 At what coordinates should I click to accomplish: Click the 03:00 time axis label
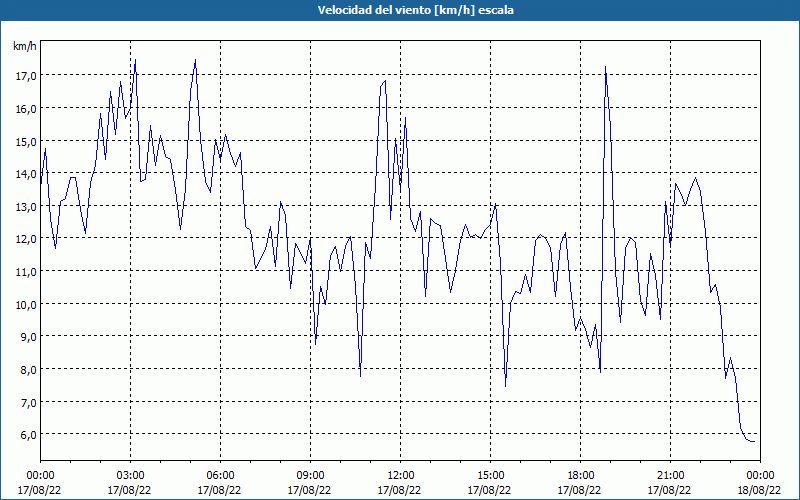point(130,476)
